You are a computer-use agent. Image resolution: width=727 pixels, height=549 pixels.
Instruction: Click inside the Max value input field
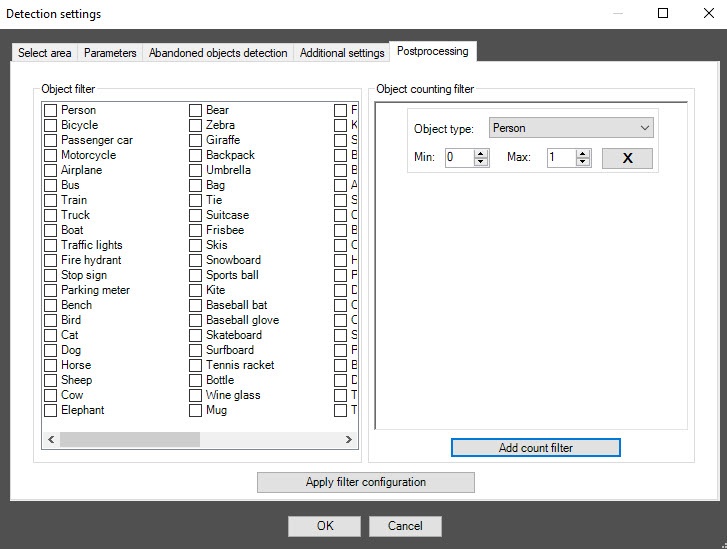click(560, 158)
